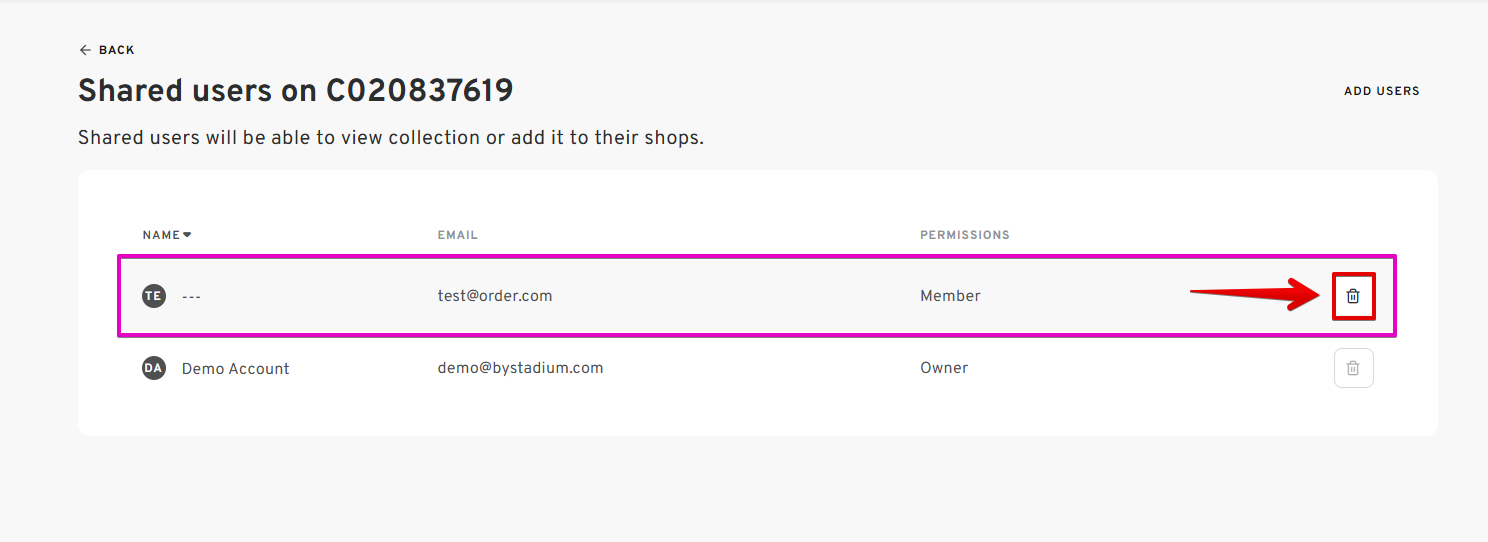1488x542 pixels.
Task: Go BACK to previous page
Action: 107,50
